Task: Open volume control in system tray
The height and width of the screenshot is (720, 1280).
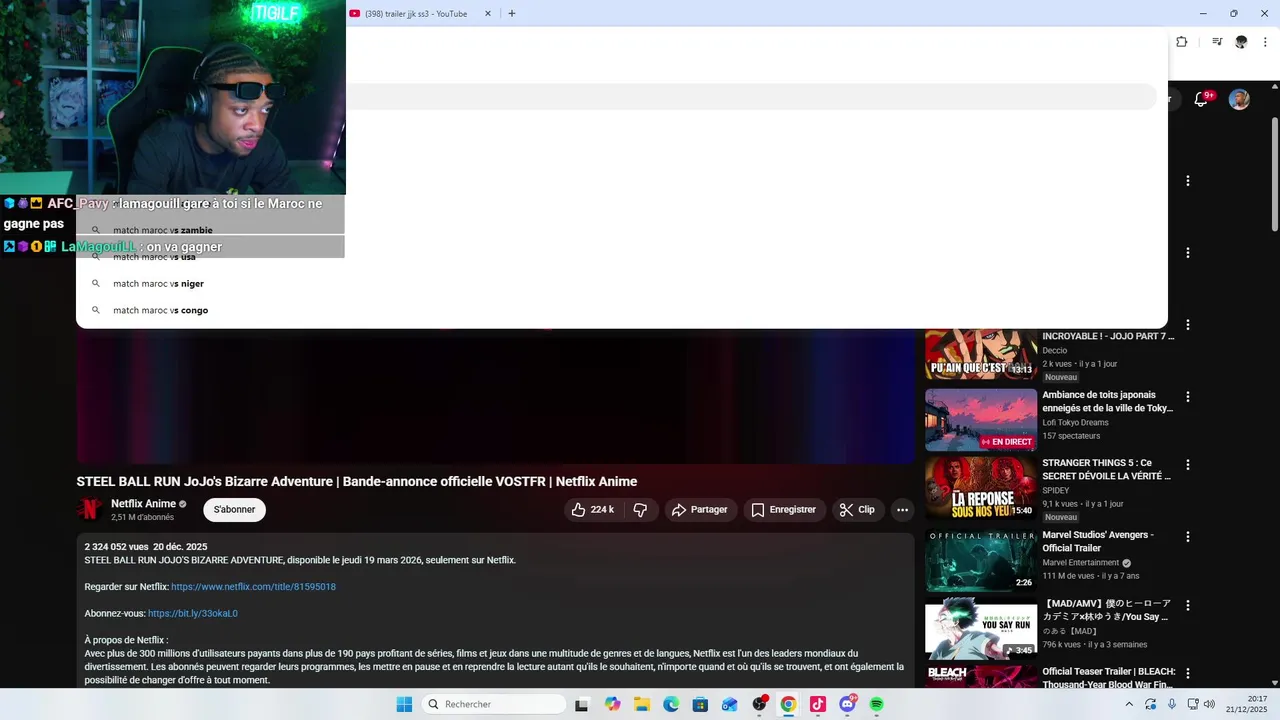Action: point(1208,704)
